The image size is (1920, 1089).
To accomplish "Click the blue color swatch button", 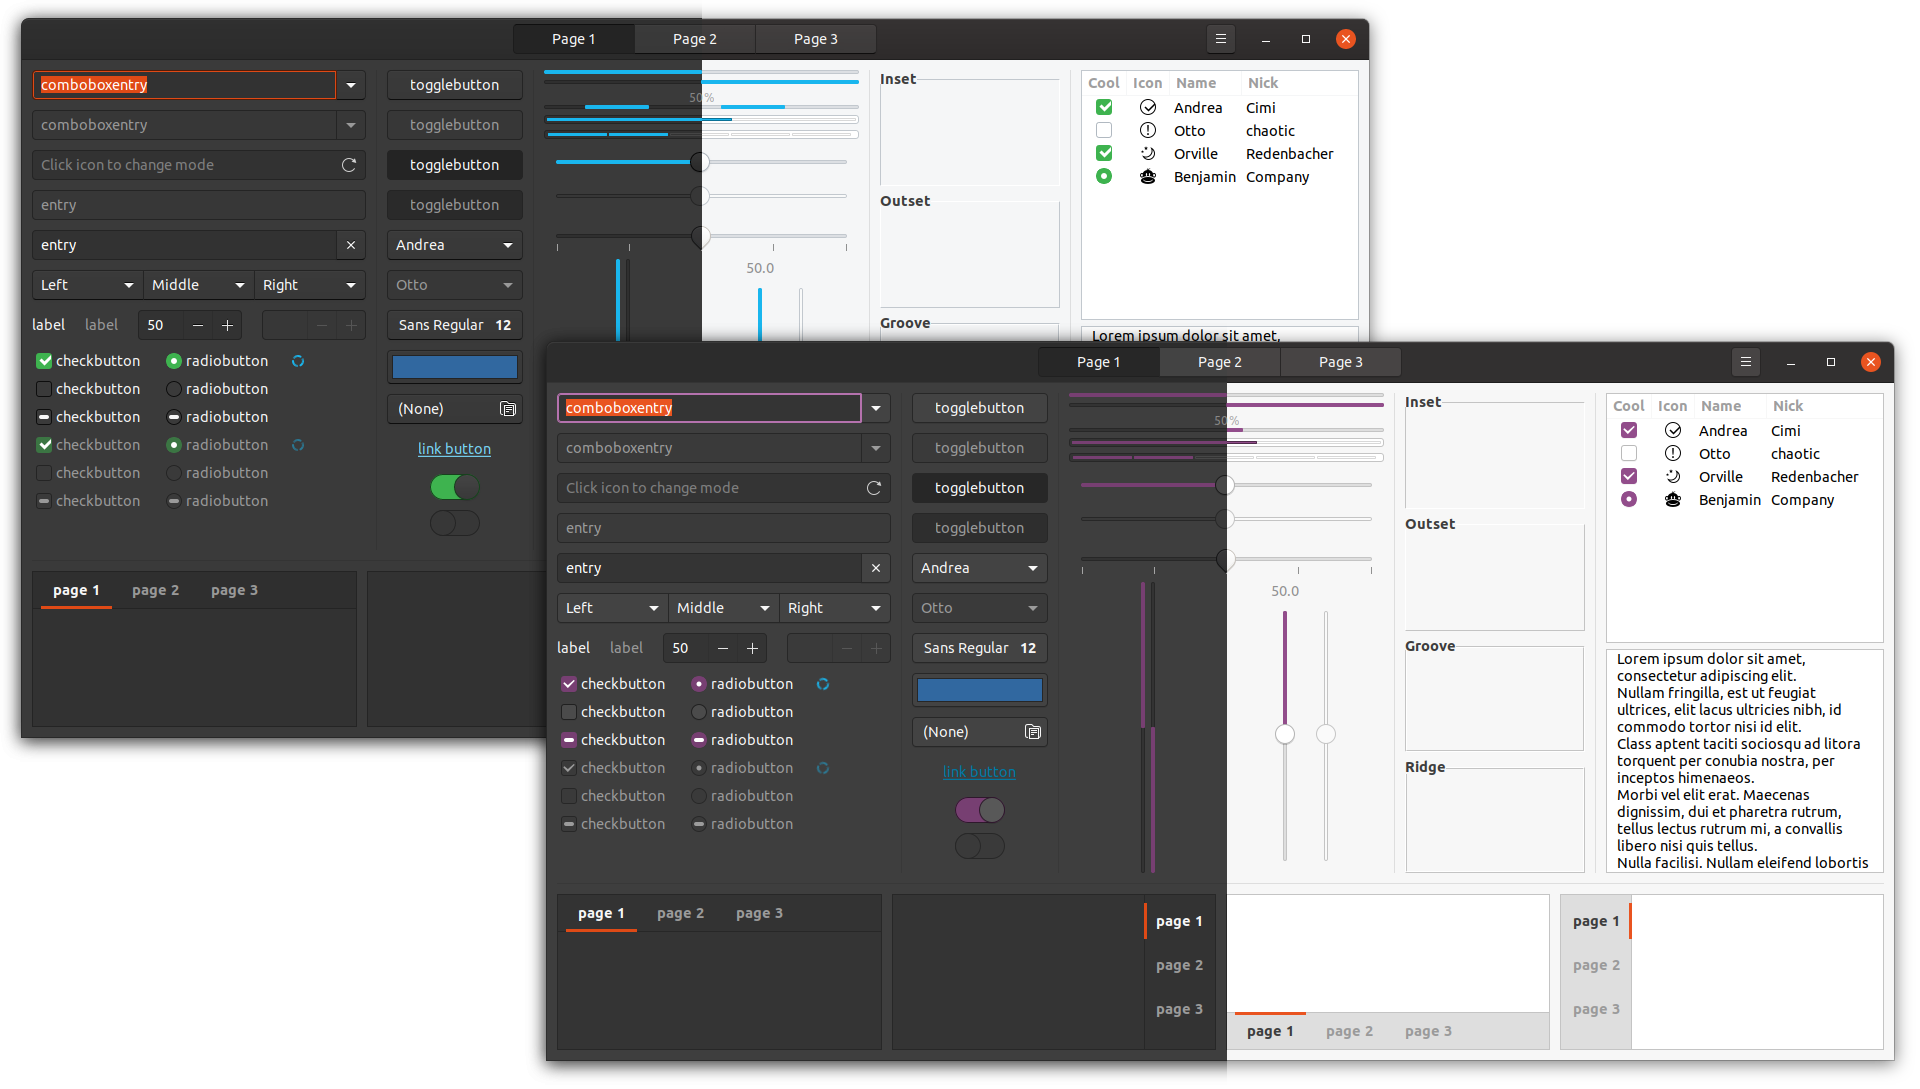I will [979, 690].
